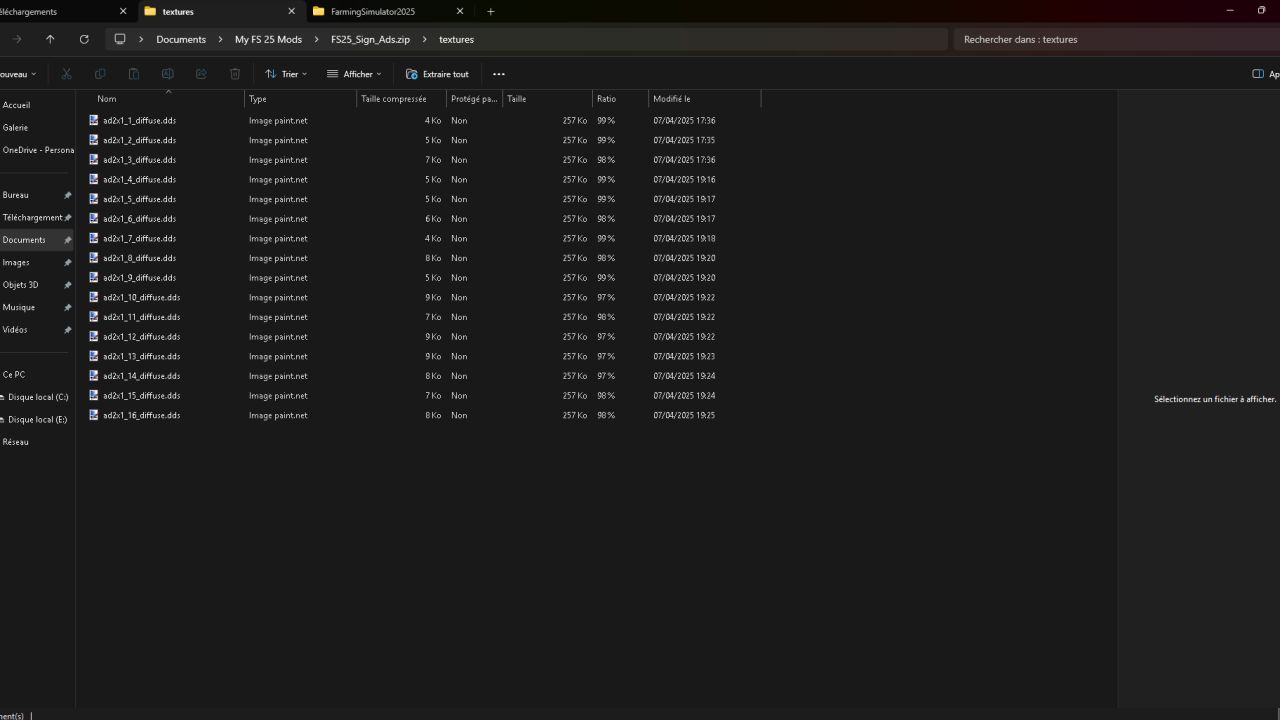Expand the Afficher view dropdown
Screen dimensions: 1280x720
[354, 74]
